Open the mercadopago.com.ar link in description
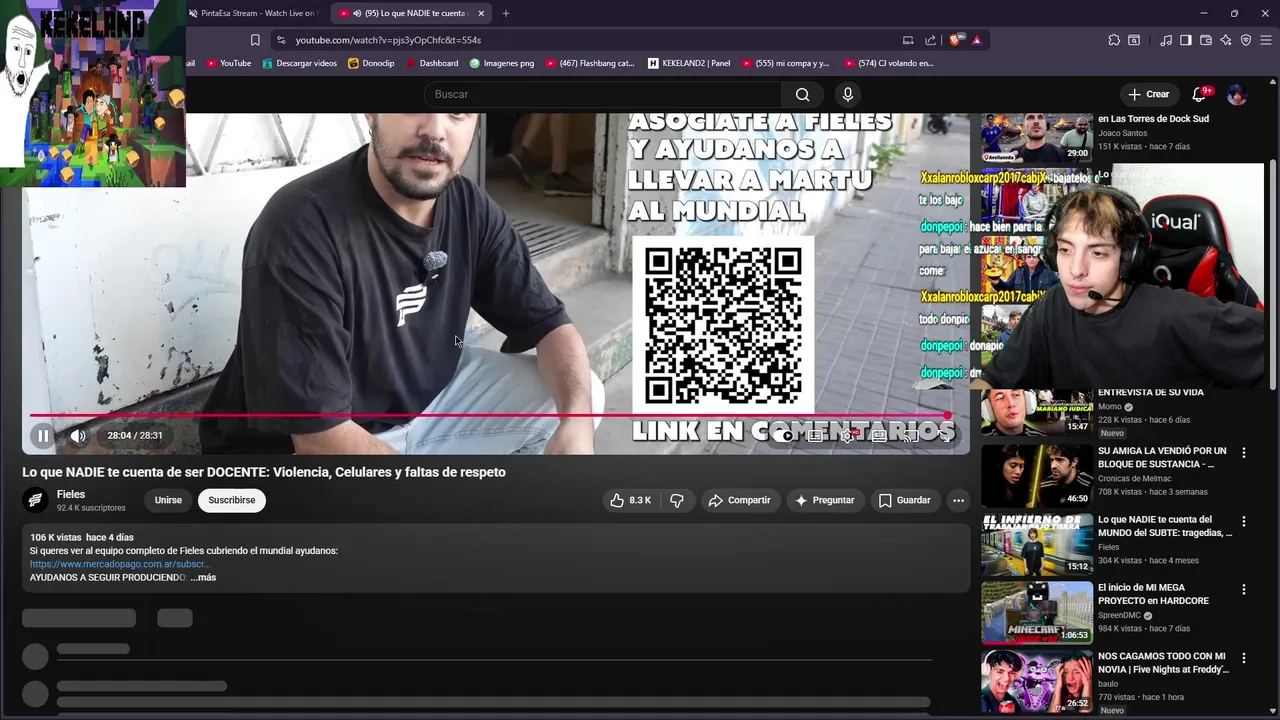This screenshot has width=1280, height=720. (120, 564)
